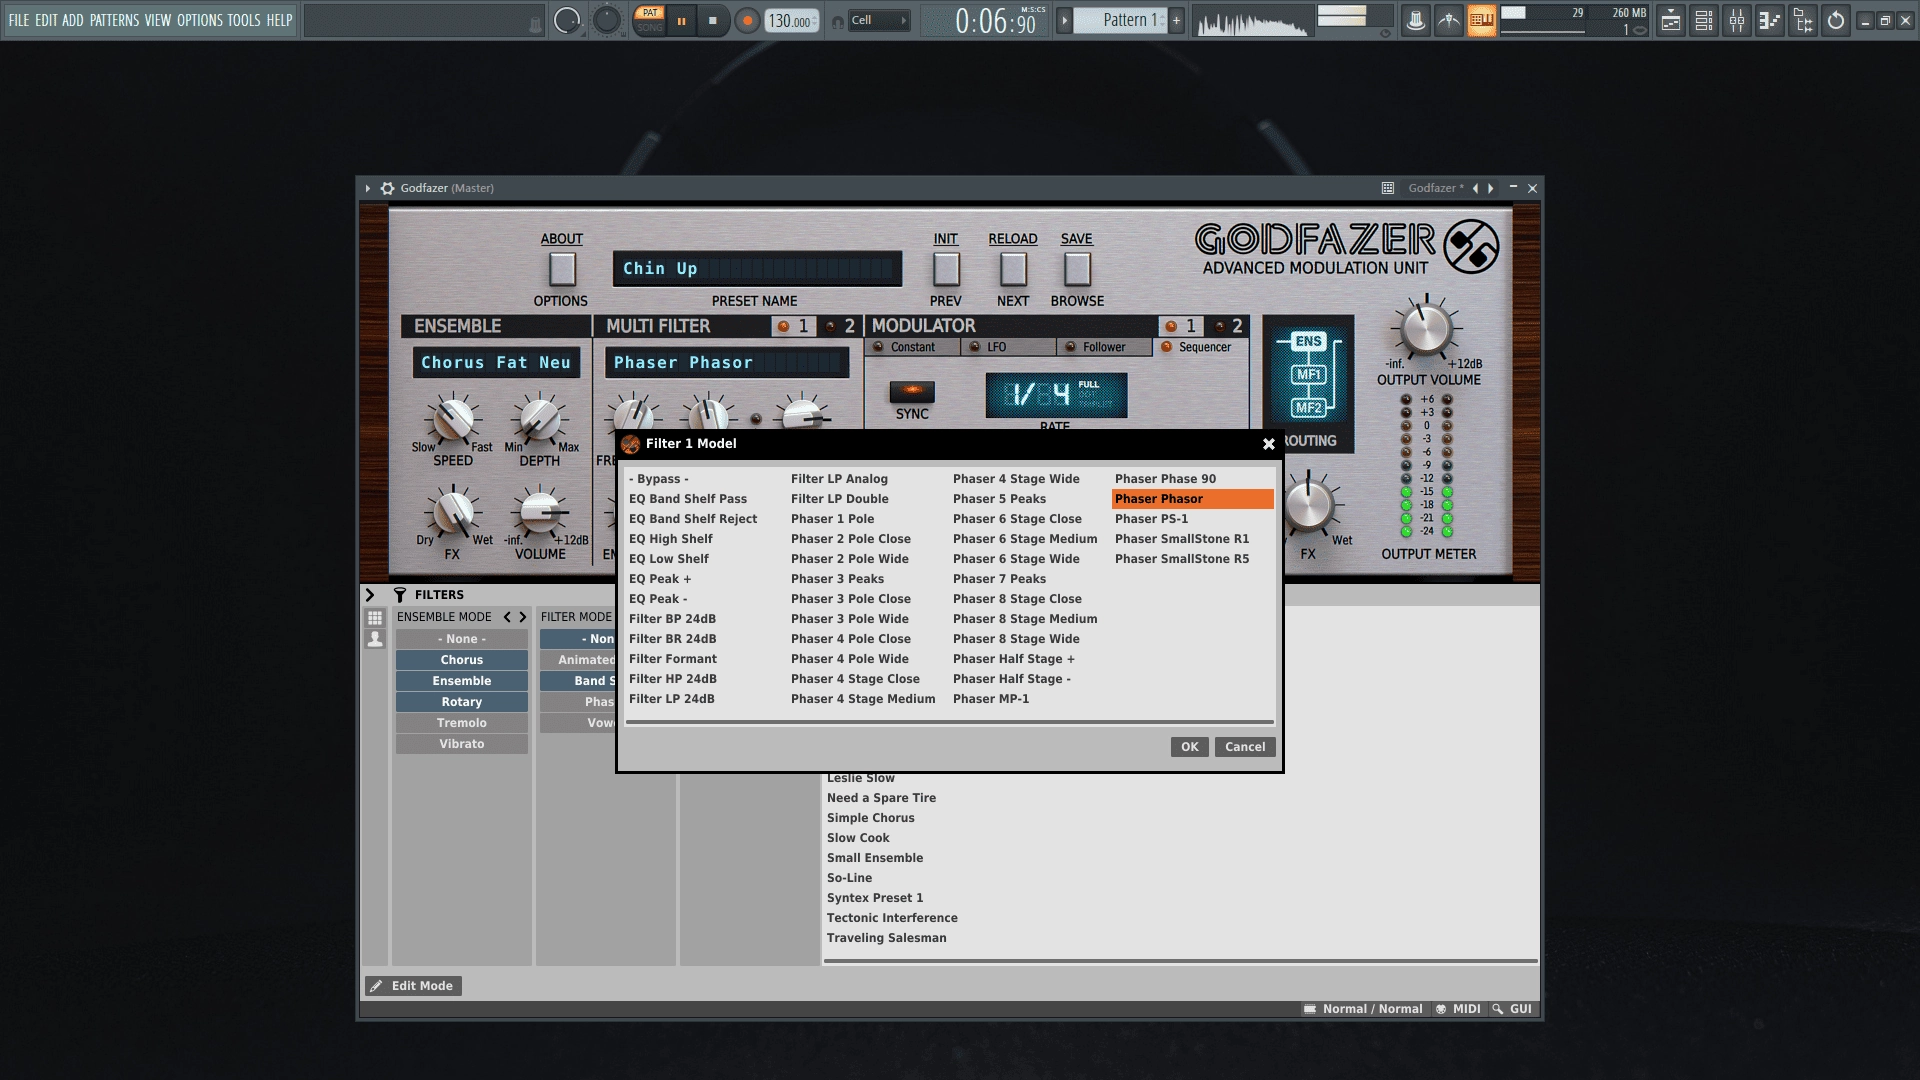Click the ensemble DEPTH knob
Image resolution: width=1920 pixels, height=1080 pixels.
(x=540, y=421)
